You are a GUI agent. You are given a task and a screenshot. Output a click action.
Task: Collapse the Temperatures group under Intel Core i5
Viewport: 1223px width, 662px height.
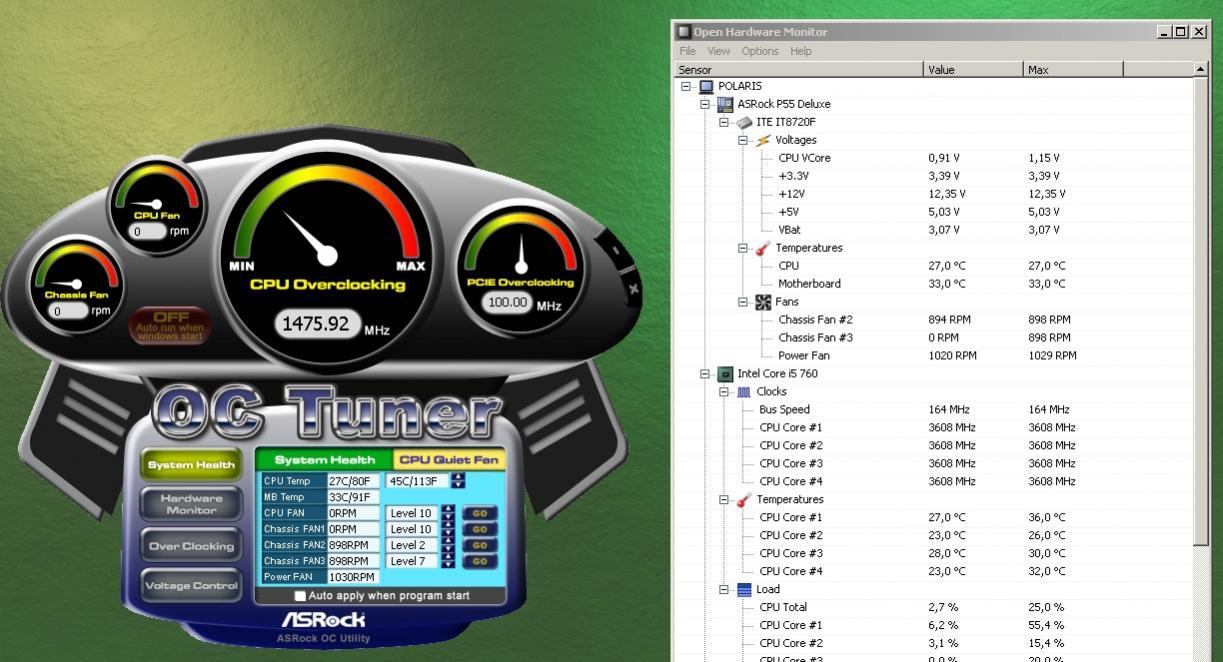tap(724, 500)
